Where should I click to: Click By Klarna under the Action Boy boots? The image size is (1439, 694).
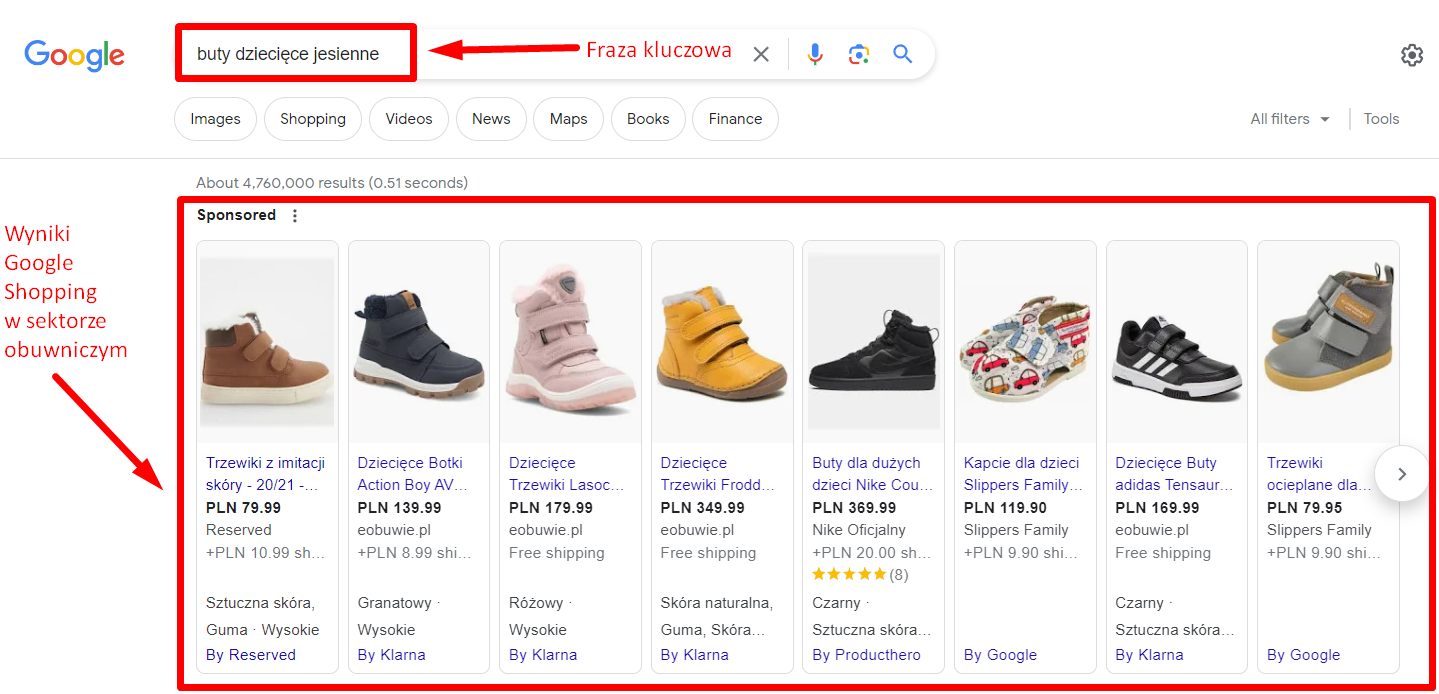[x=391, y=655]
